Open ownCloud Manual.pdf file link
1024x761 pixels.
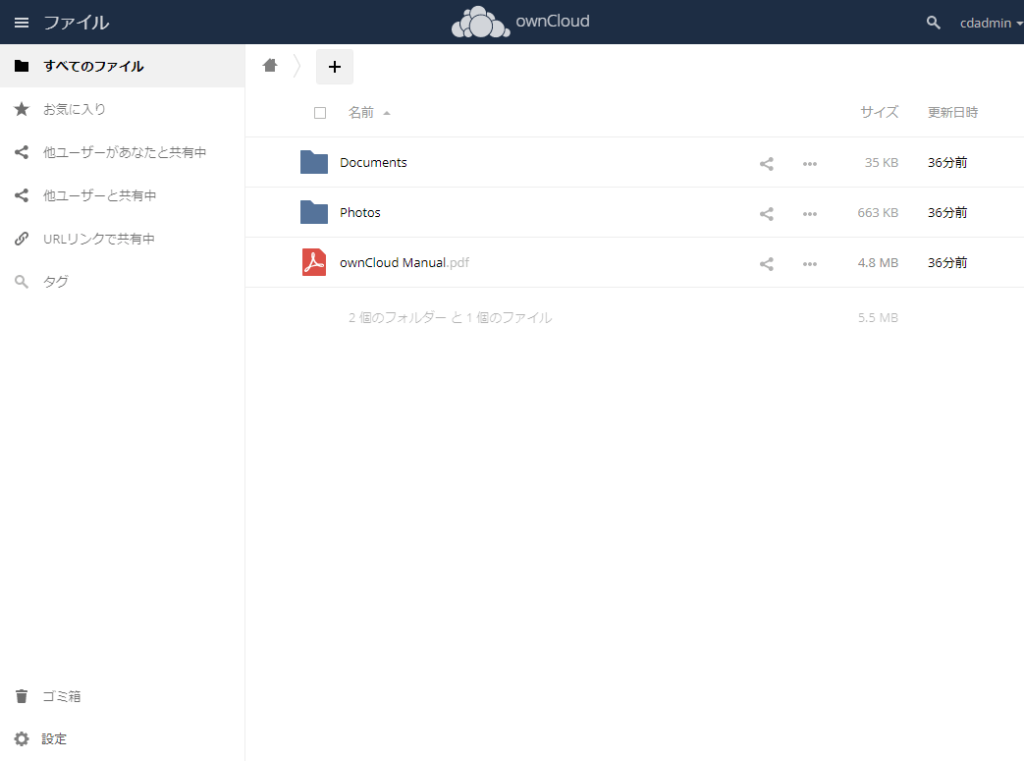[404, 263]
